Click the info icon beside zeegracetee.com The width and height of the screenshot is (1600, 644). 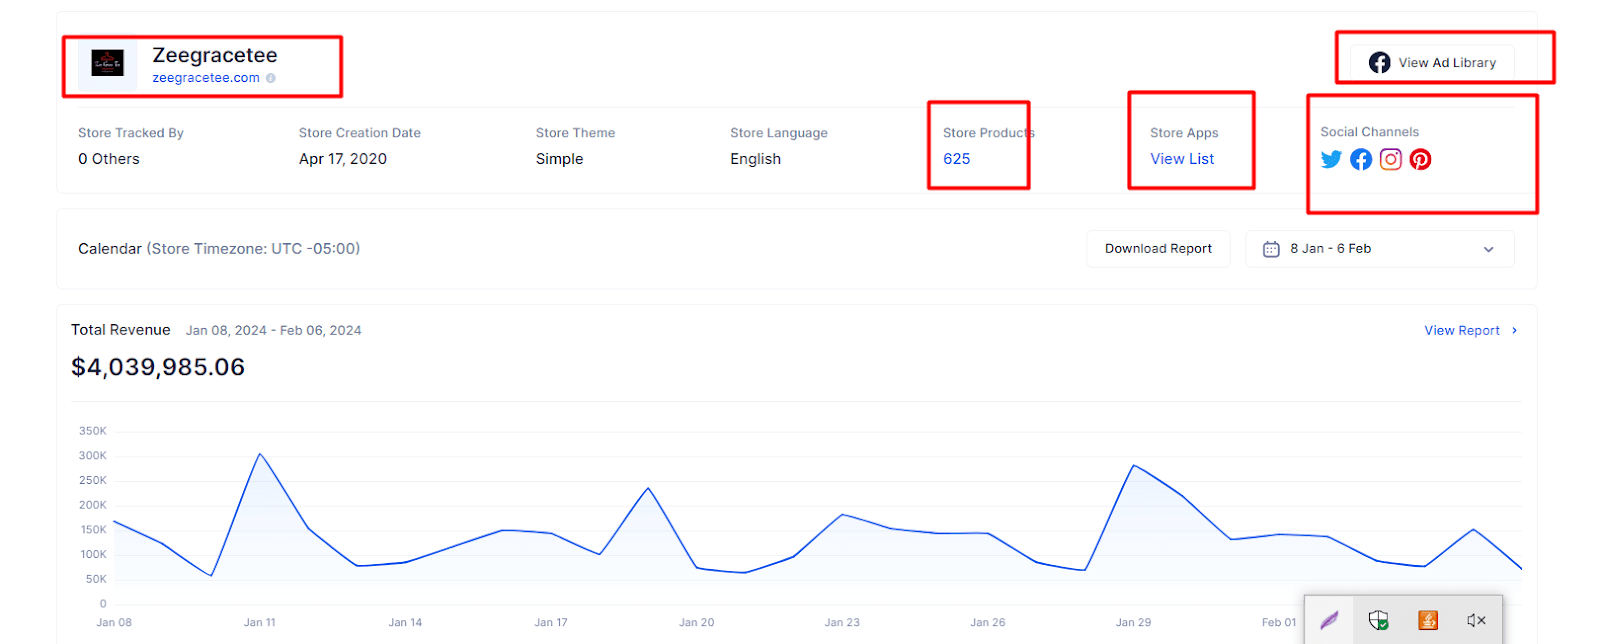click(x=271, y=78)
